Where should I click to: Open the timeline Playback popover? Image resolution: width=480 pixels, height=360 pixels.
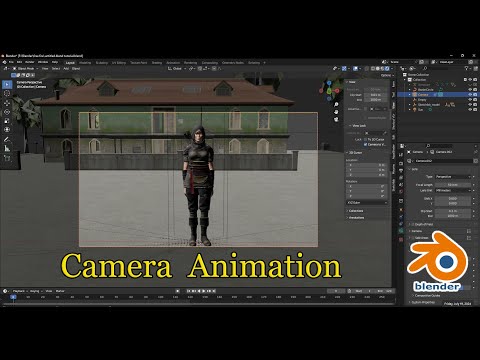[x=20, y=291]
